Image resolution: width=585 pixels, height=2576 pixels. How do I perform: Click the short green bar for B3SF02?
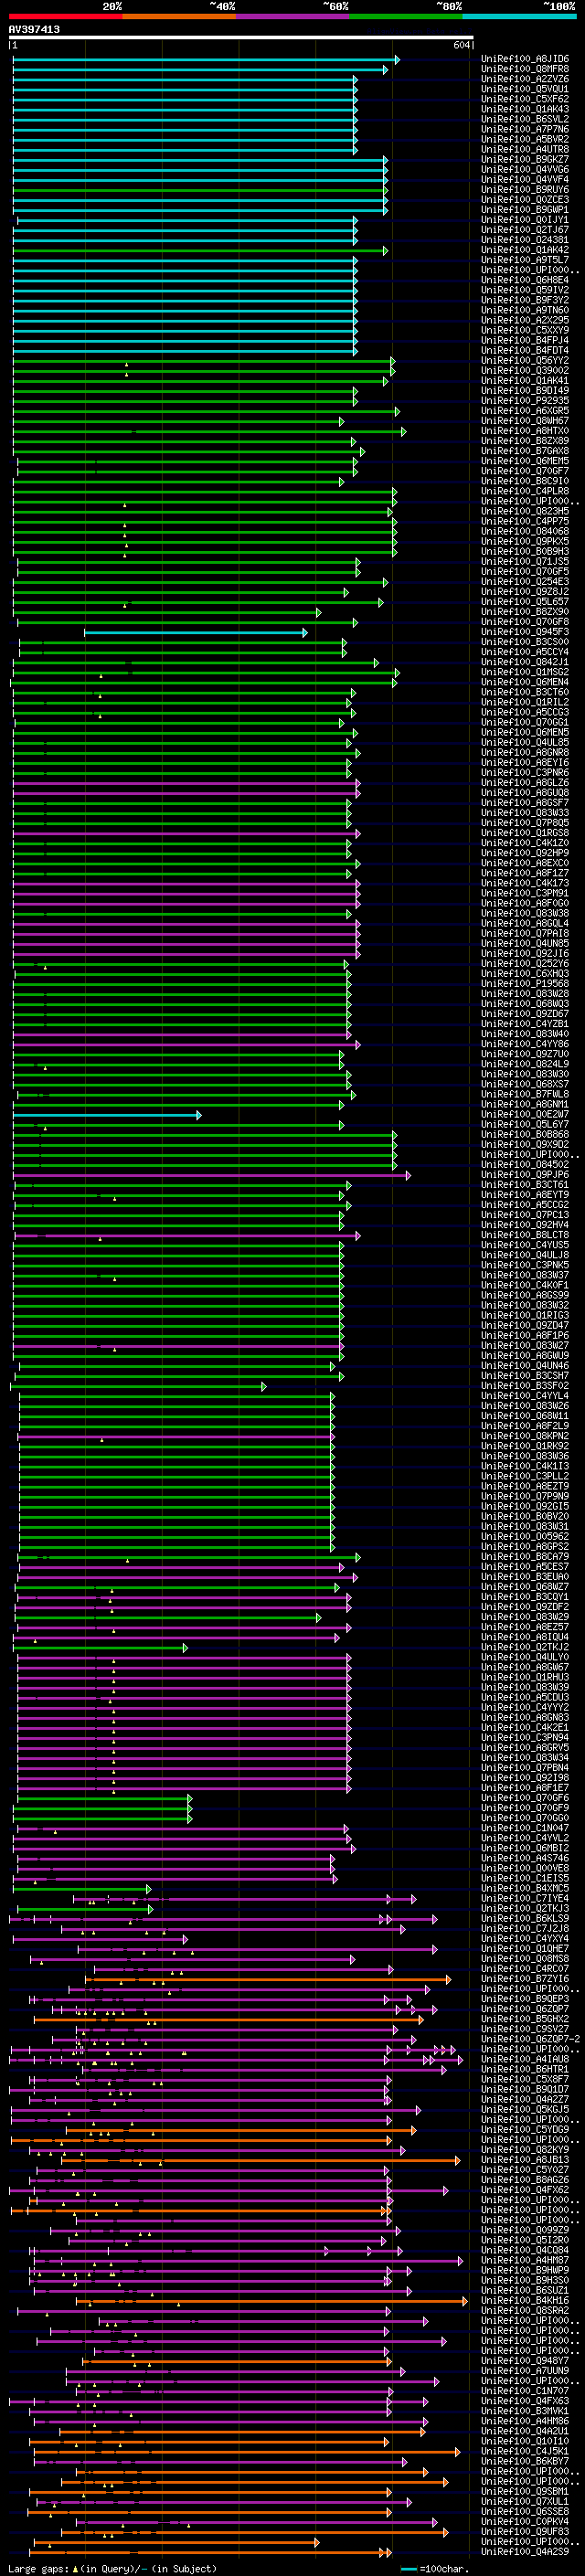(138, 1386)
